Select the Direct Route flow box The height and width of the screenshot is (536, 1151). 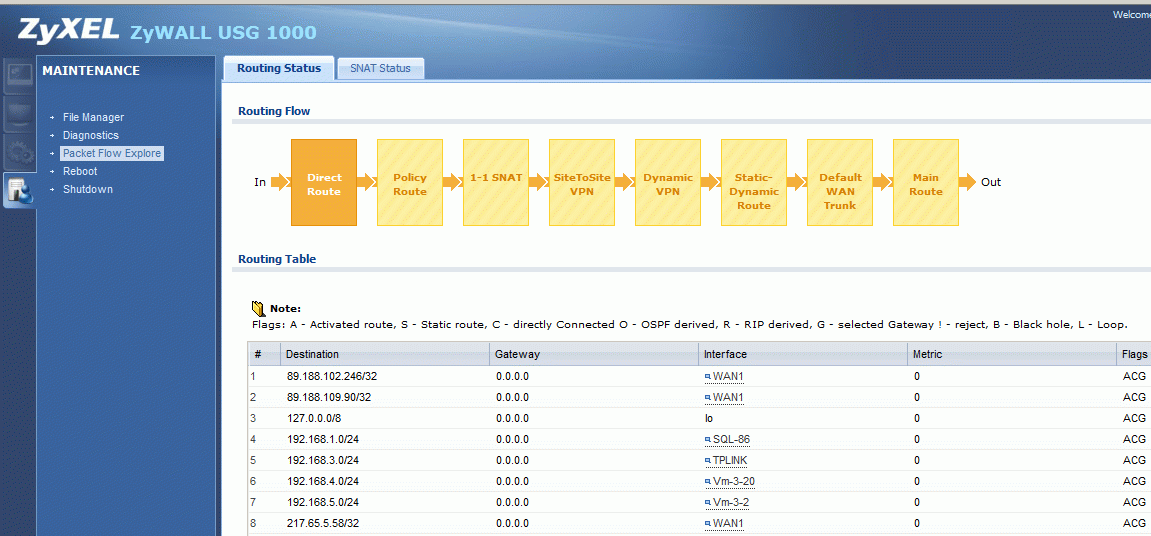click(324, 182)
